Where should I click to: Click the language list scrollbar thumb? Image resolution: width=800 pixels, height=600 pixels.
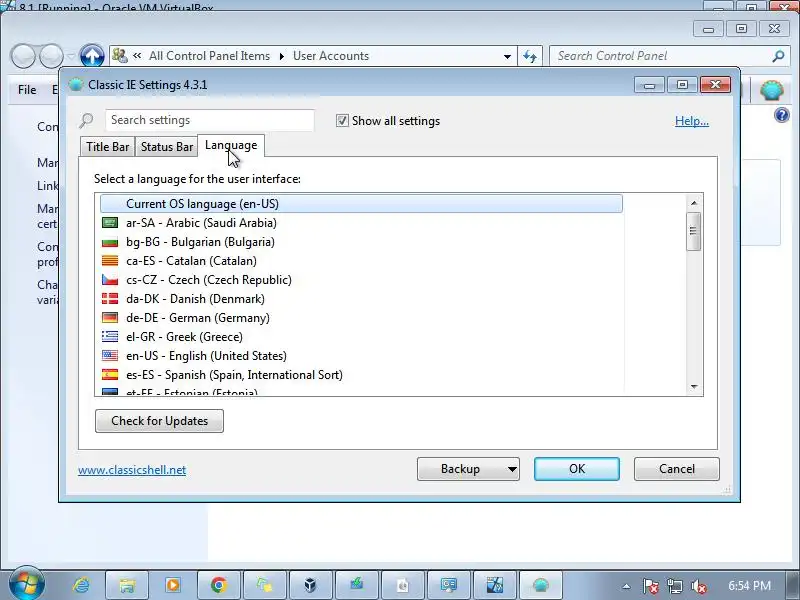693,231
